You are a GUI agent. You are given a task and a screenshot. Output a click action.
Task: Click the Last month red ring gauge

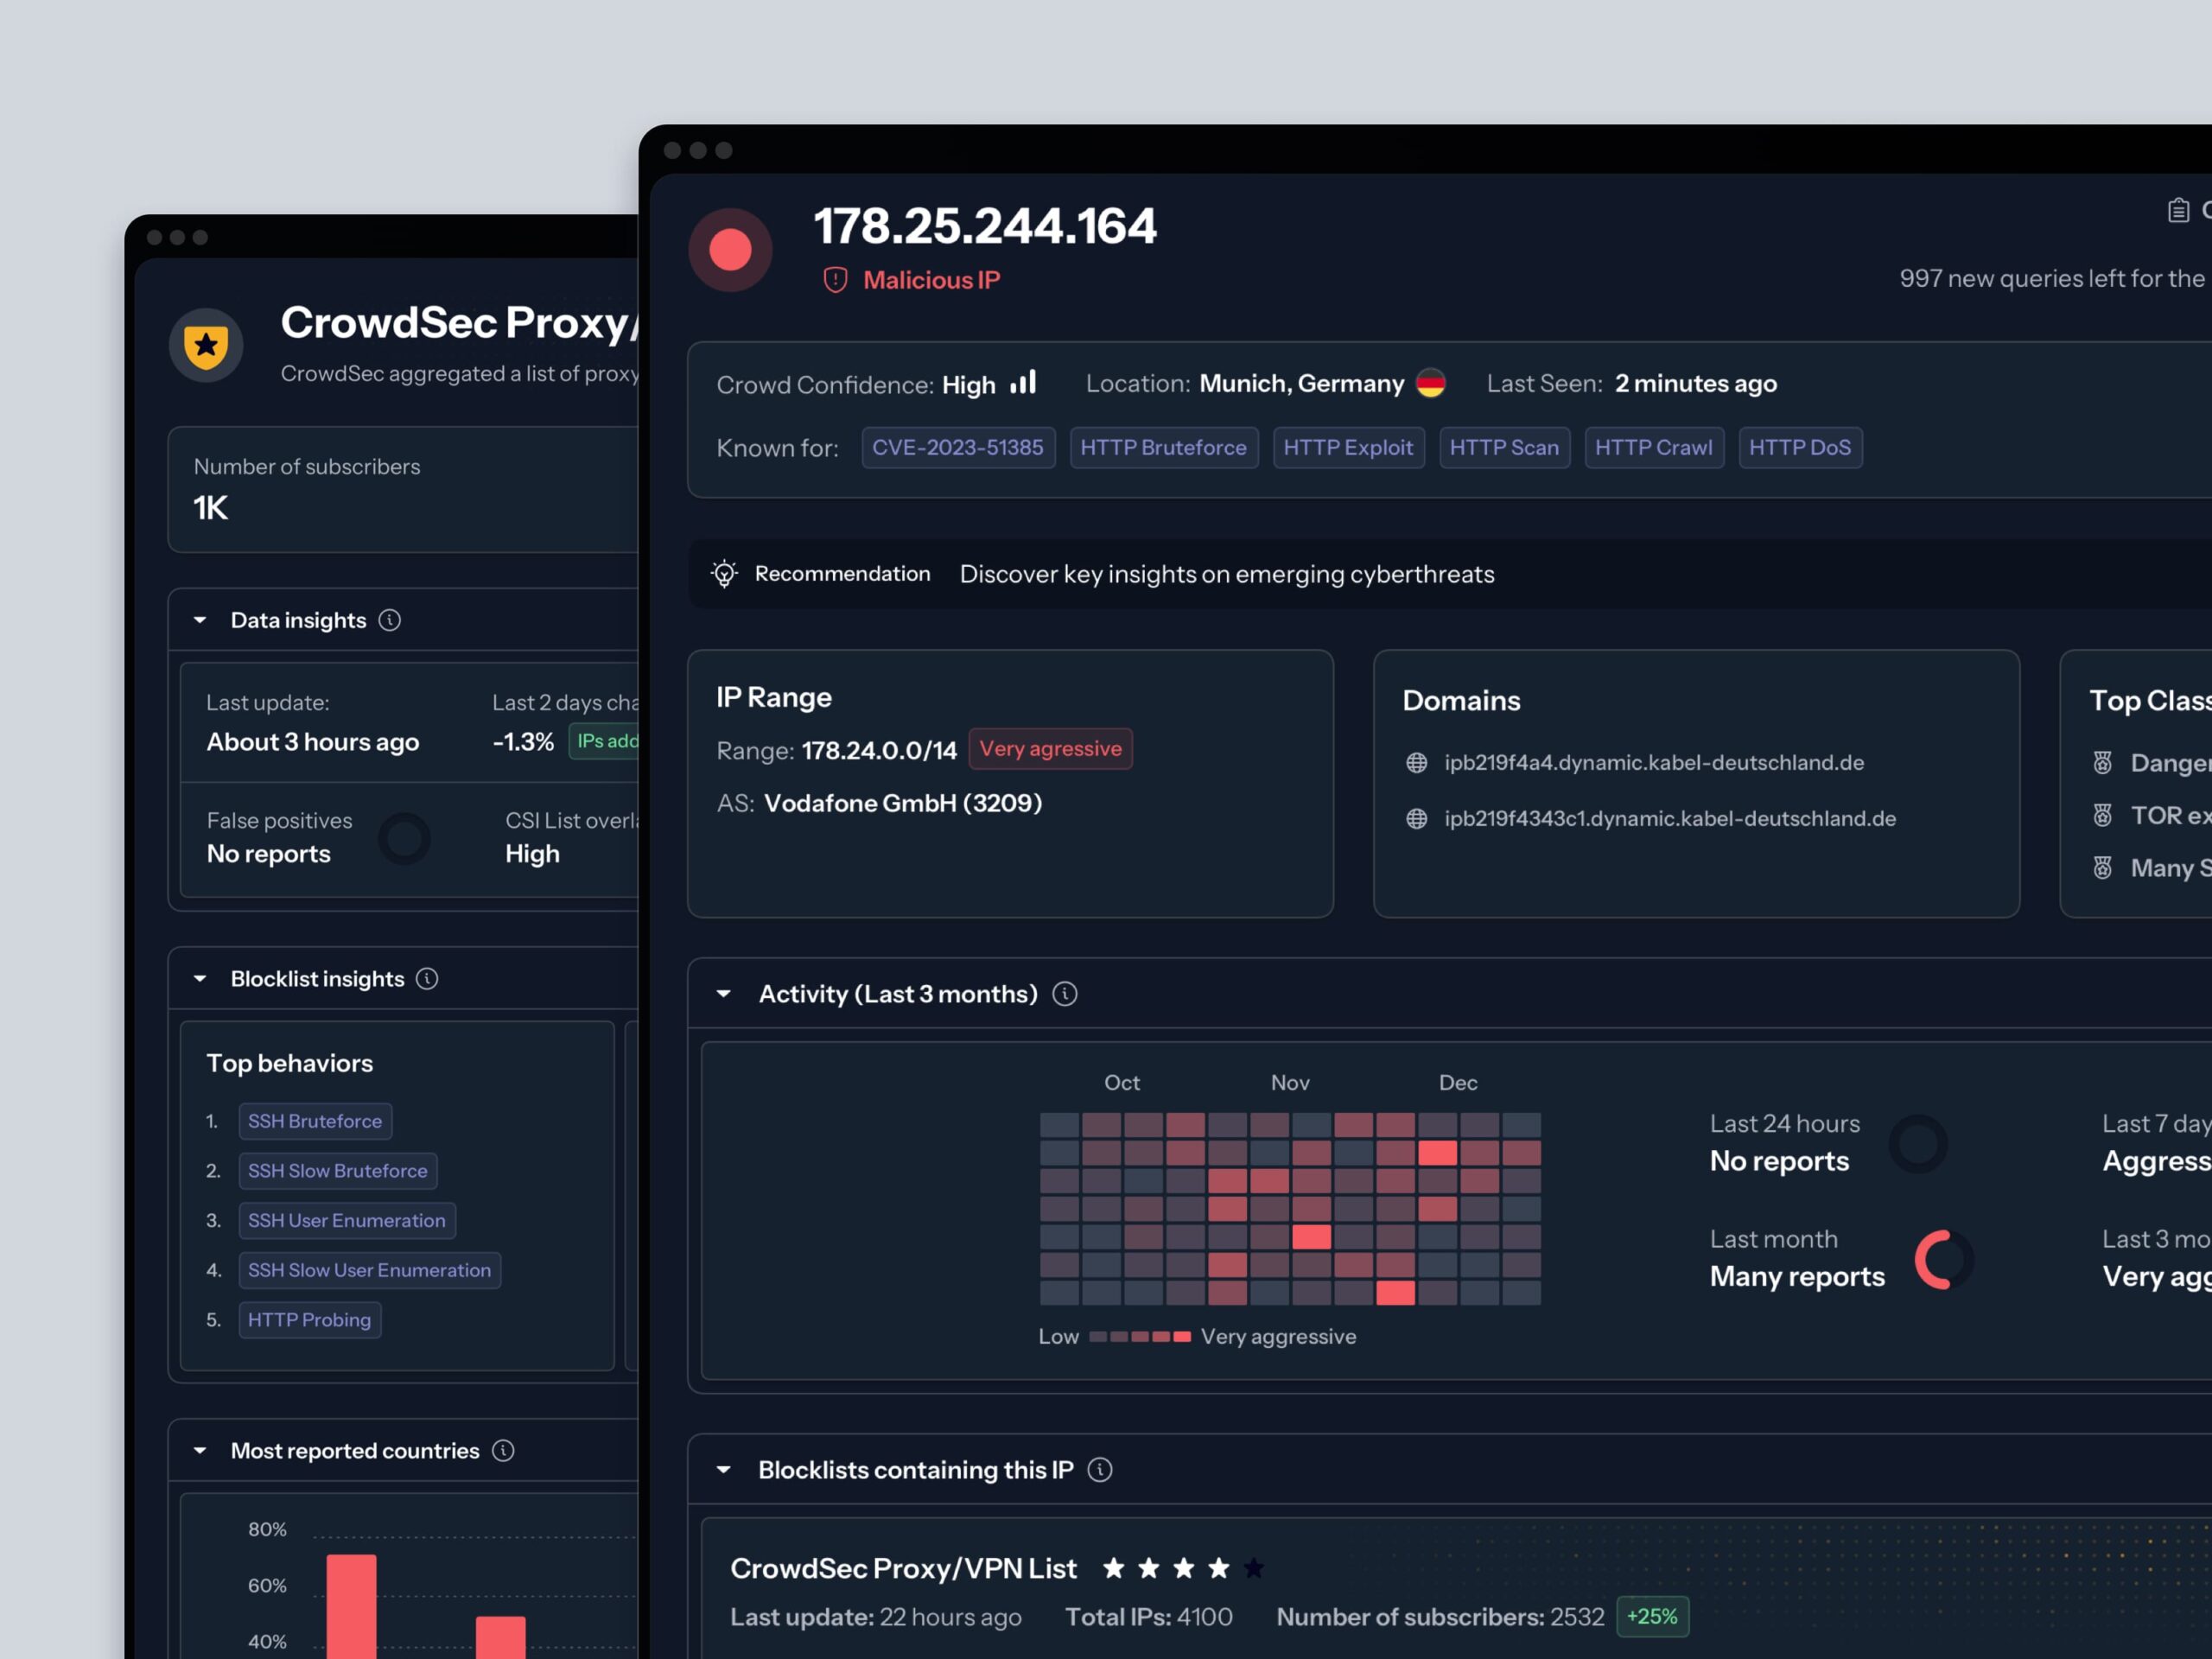click(x=1944, y=1260)
